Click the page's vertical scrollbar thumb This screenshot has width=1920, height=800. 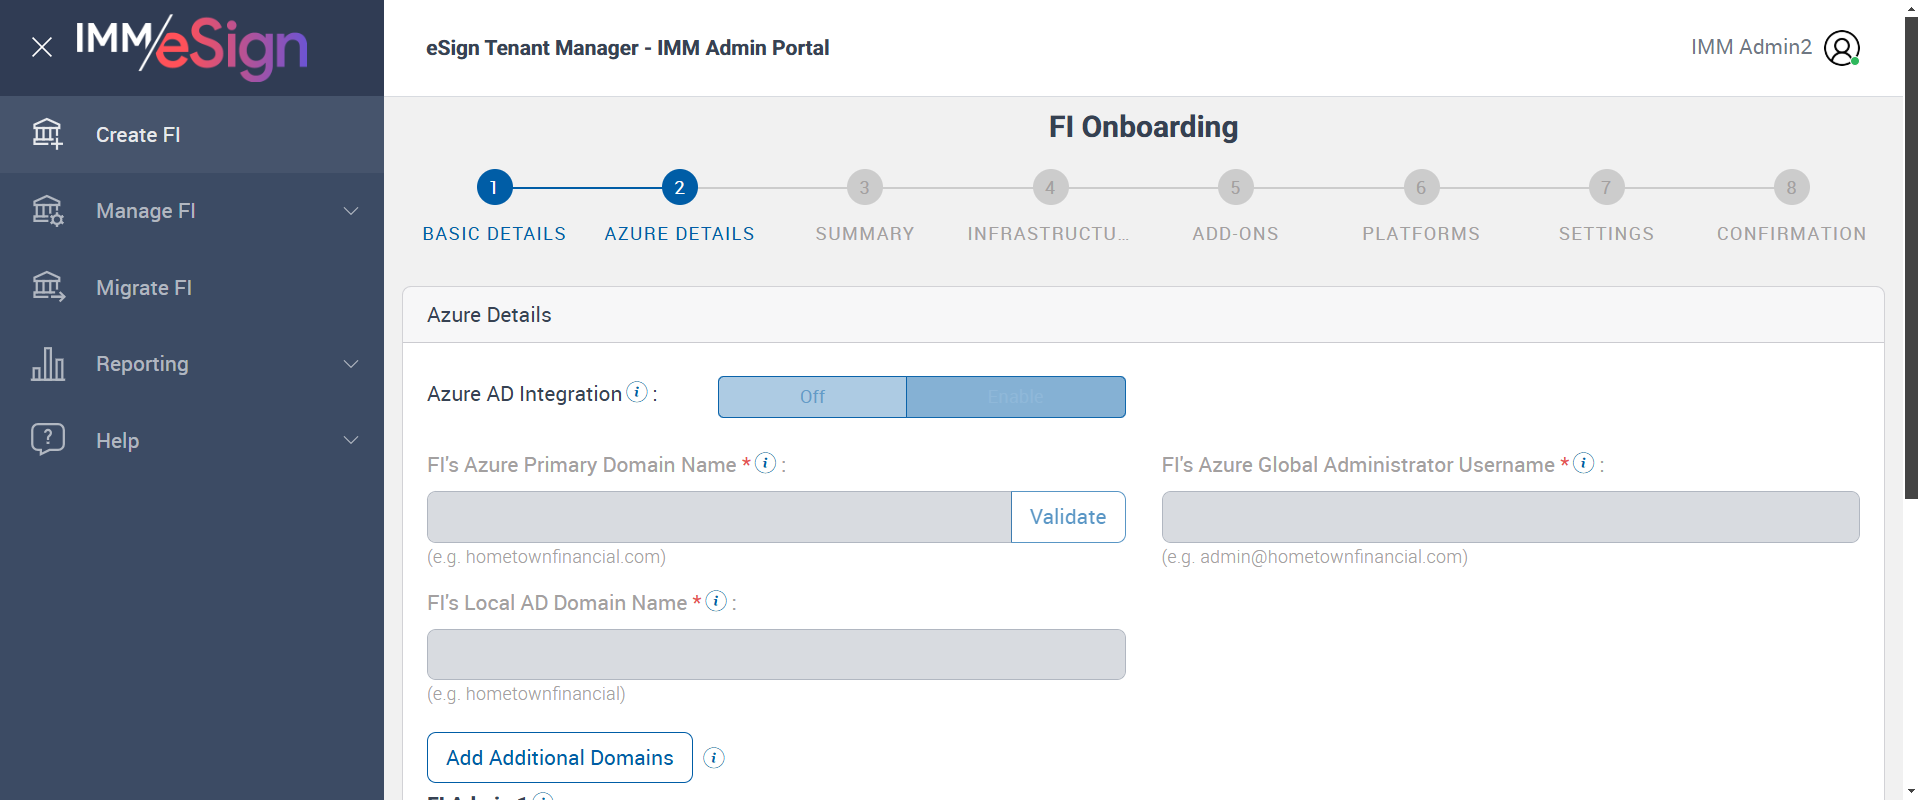tap(1911, 250)
